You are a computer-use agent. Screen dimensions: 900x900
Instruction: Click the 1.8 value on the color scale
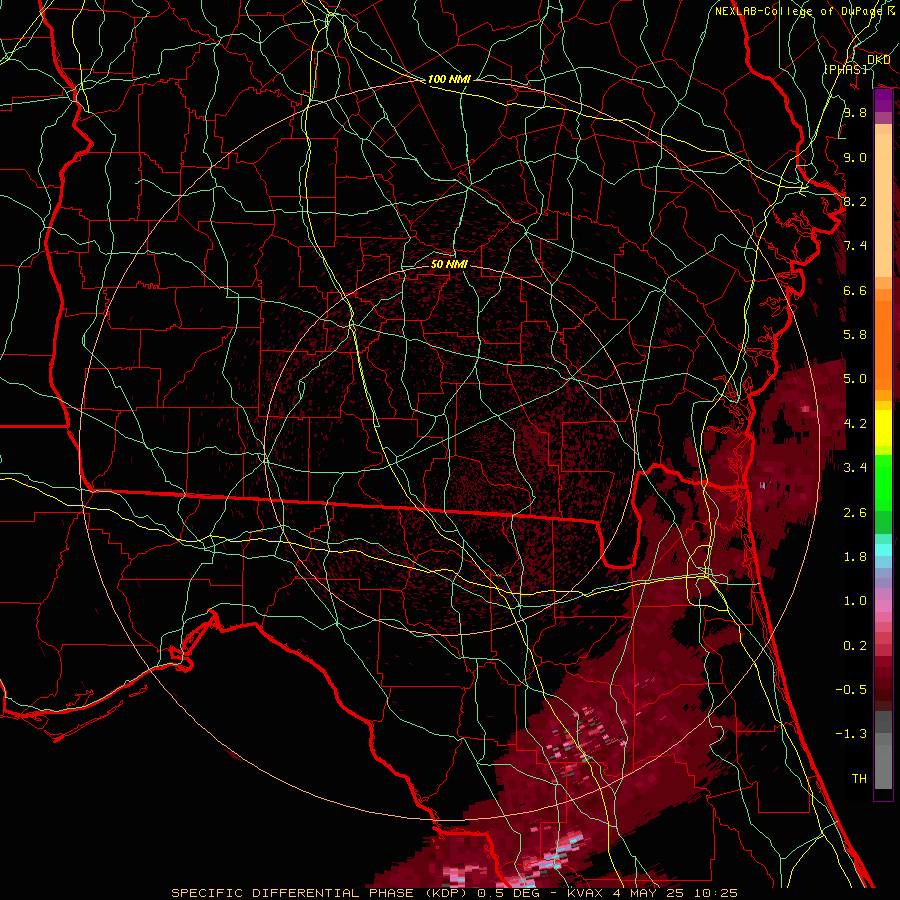[855, 557]
